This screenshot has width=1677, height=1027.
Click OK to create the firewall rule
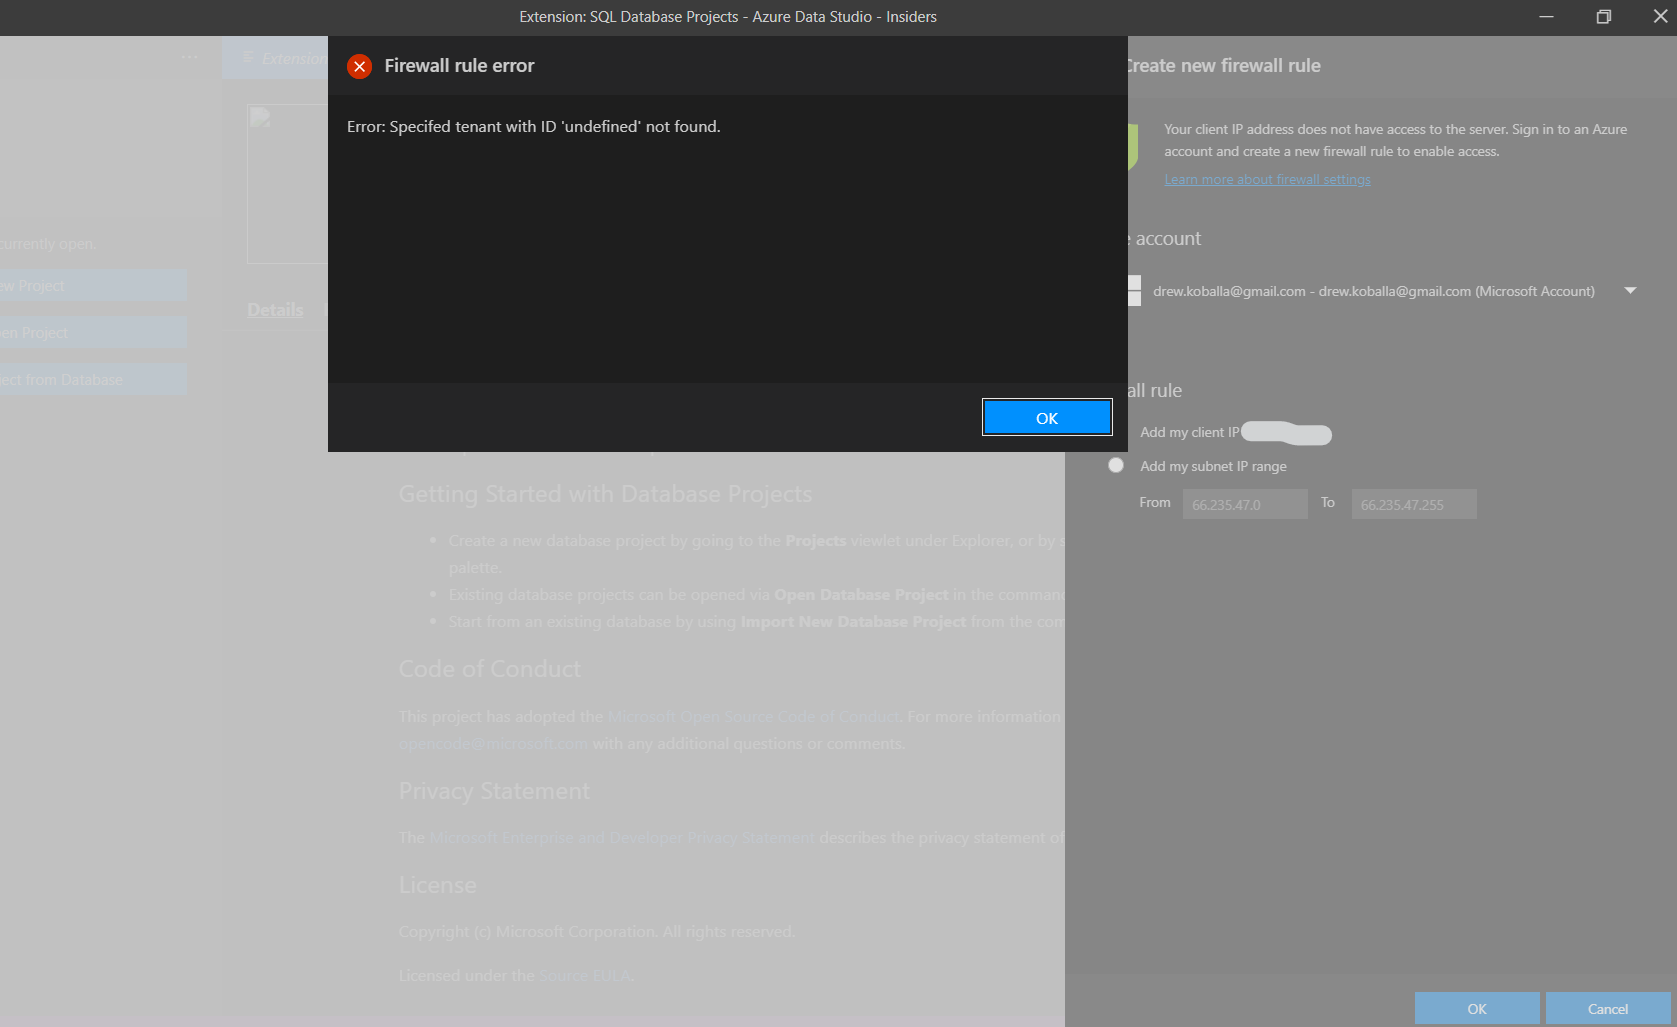(x=1477, y=1008)
